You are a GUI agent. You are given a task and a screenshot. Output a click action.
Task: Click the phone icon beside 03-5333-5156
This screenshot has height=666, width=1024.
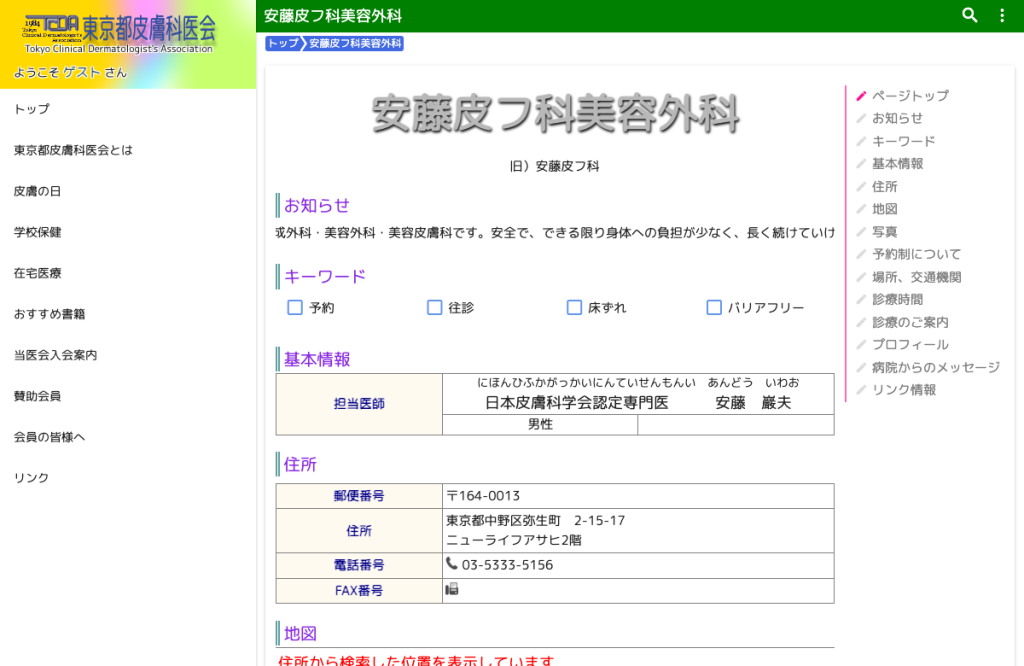tap(451, 563)
